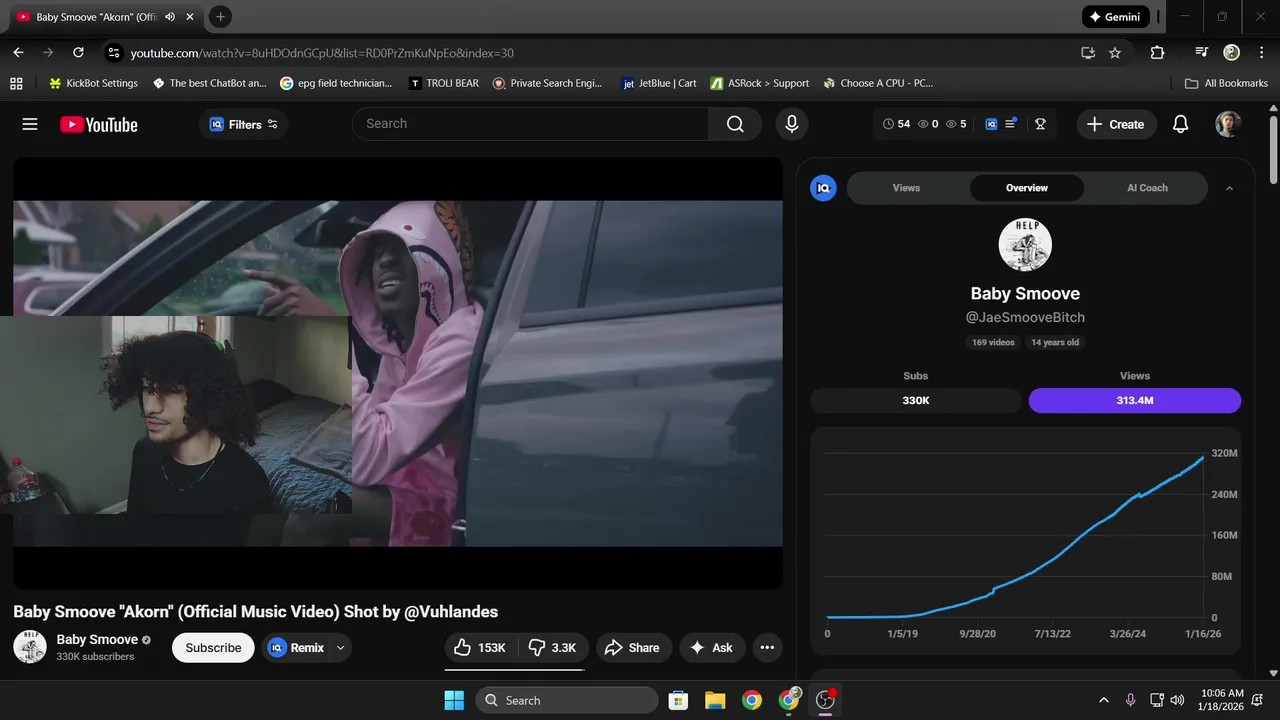Click the vidIQ Remix button
This screenshot has height=720, width=1280.
pos(296,647)
